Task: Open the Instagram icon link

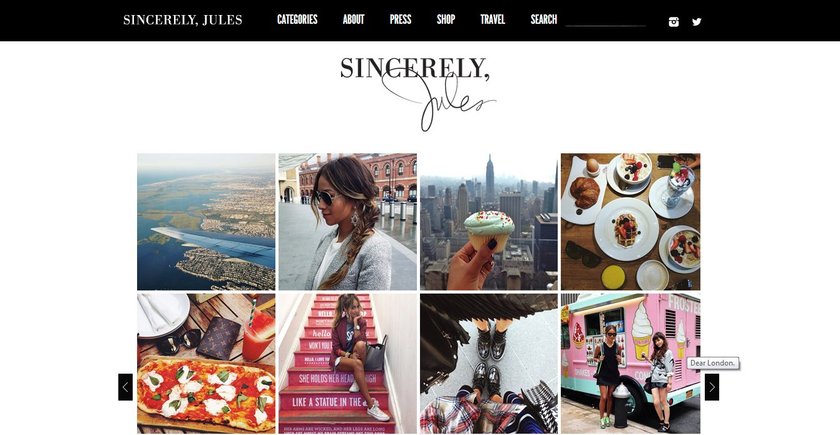Action: point(674,22)
